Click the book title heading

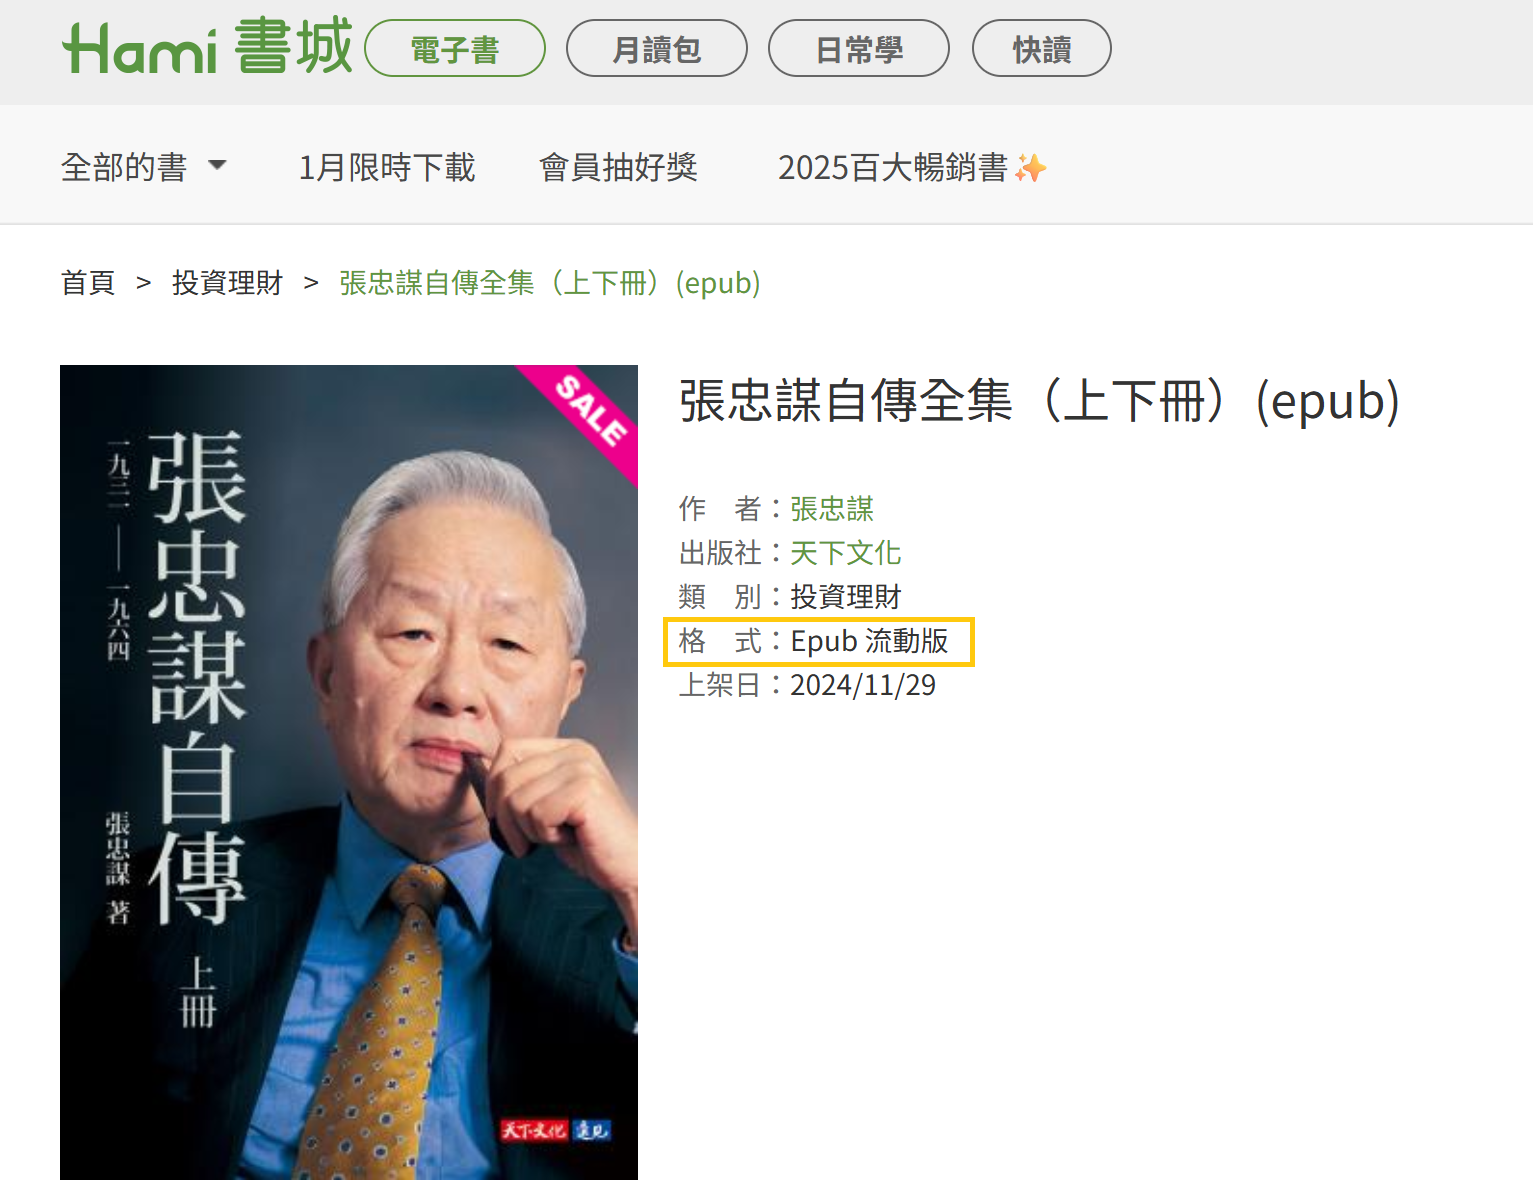coord(1040,401)
